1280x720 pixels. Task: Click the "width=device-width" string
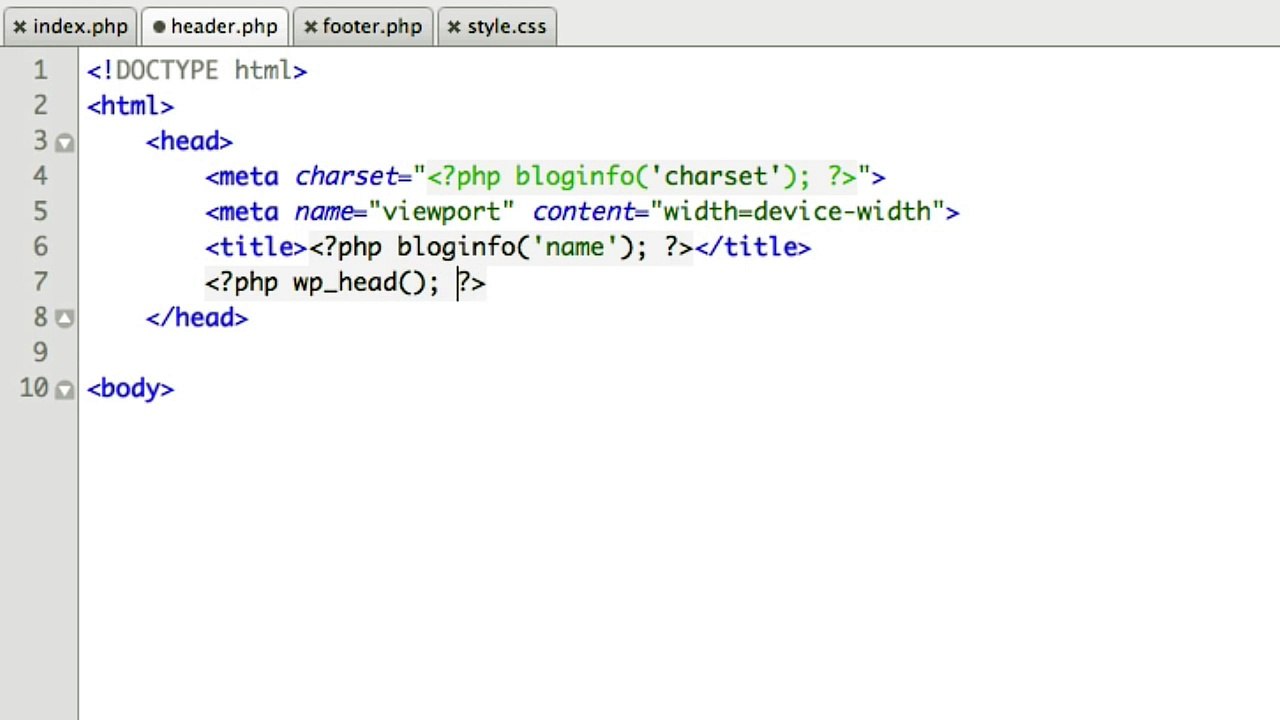tap(798, 212)
